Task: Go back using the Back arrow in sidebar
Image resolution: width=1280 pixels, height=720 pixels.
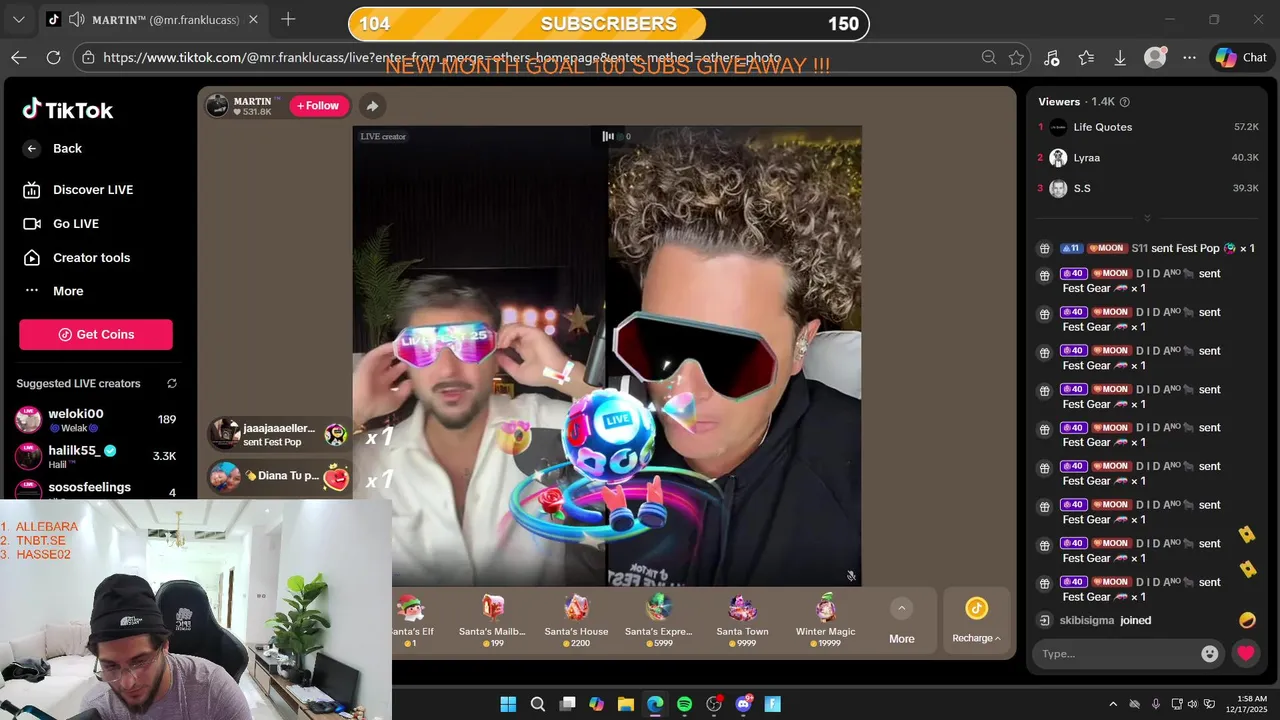Action: 32,148
